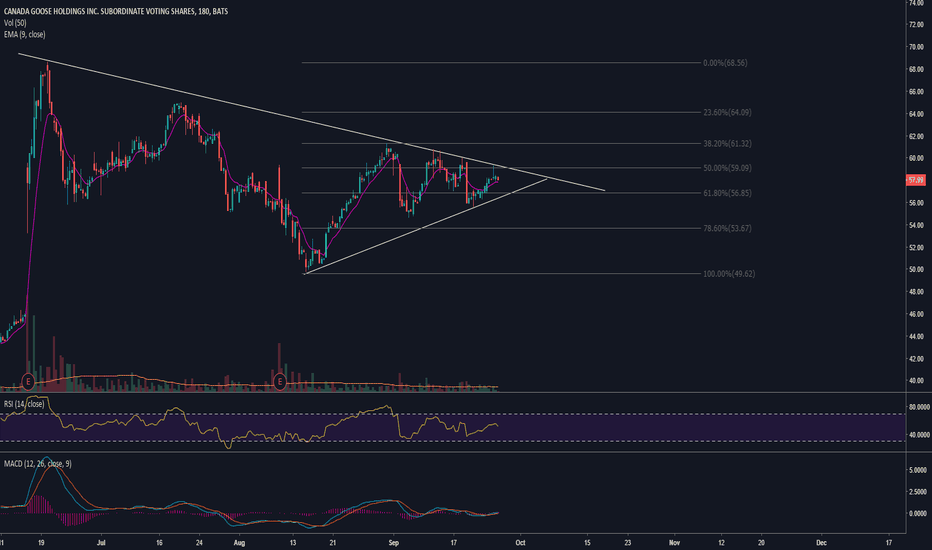Open the MACD (12, 26, close, 9) label
The height and width of the screenshot is (550, 932).
pos(37,464)
